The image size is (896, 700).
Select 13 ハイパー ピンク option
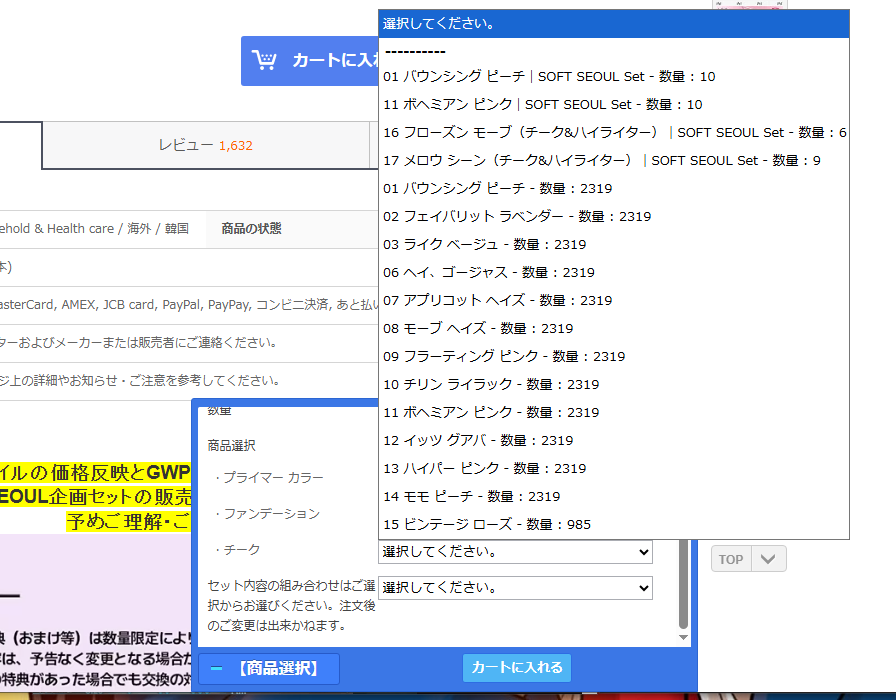point(485,468)
